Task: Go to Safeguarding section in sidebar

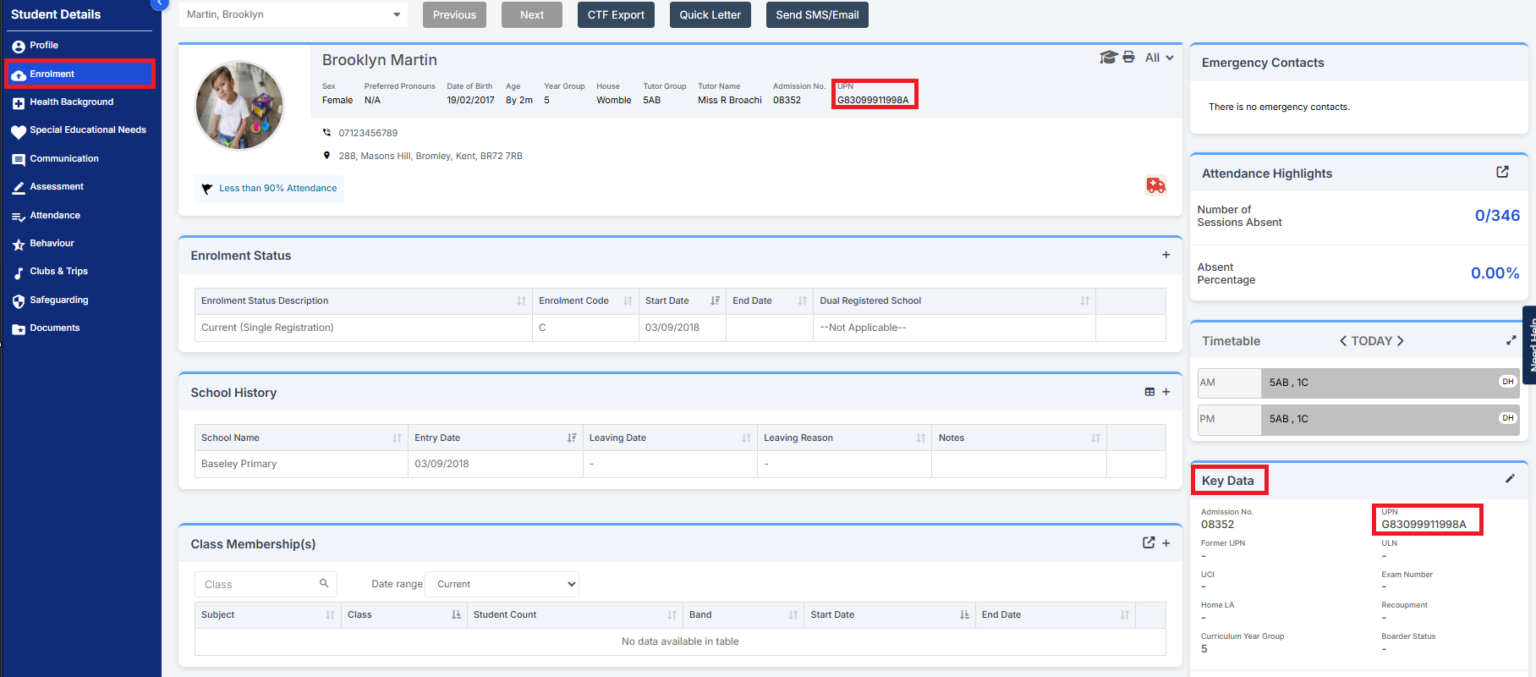Action: [58, 300]
